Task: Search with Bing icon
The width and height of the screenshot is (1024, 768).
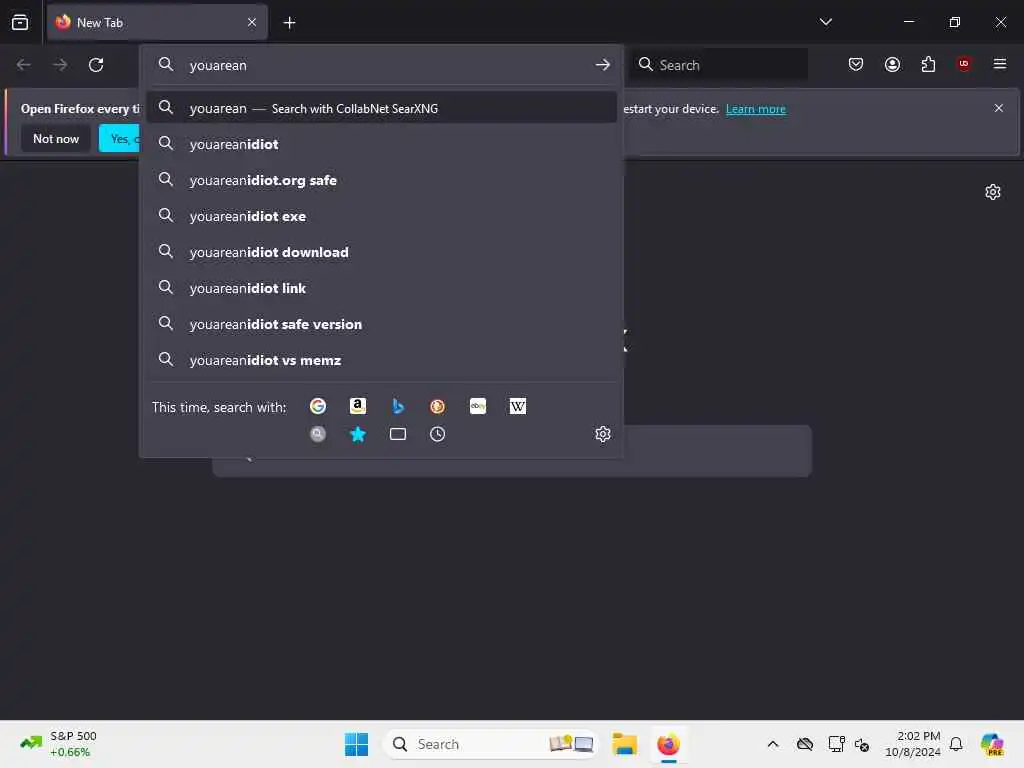Action: click(398, 406)
